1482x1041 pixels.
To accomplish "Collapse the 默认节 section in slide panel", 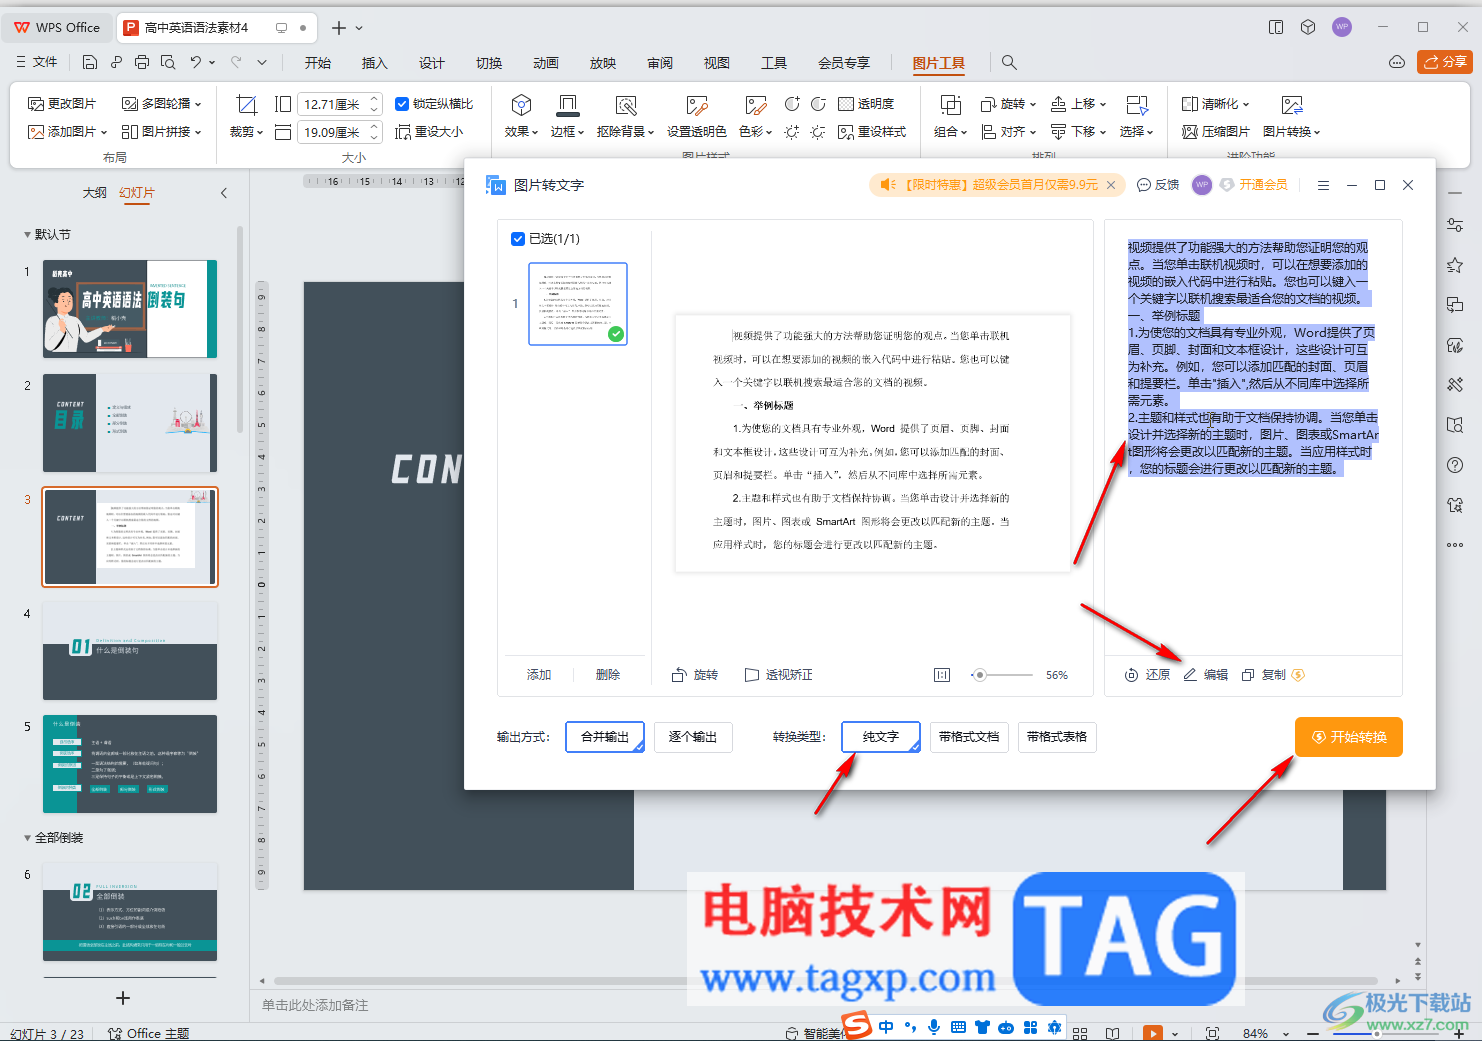I will (x=27, y=235).
